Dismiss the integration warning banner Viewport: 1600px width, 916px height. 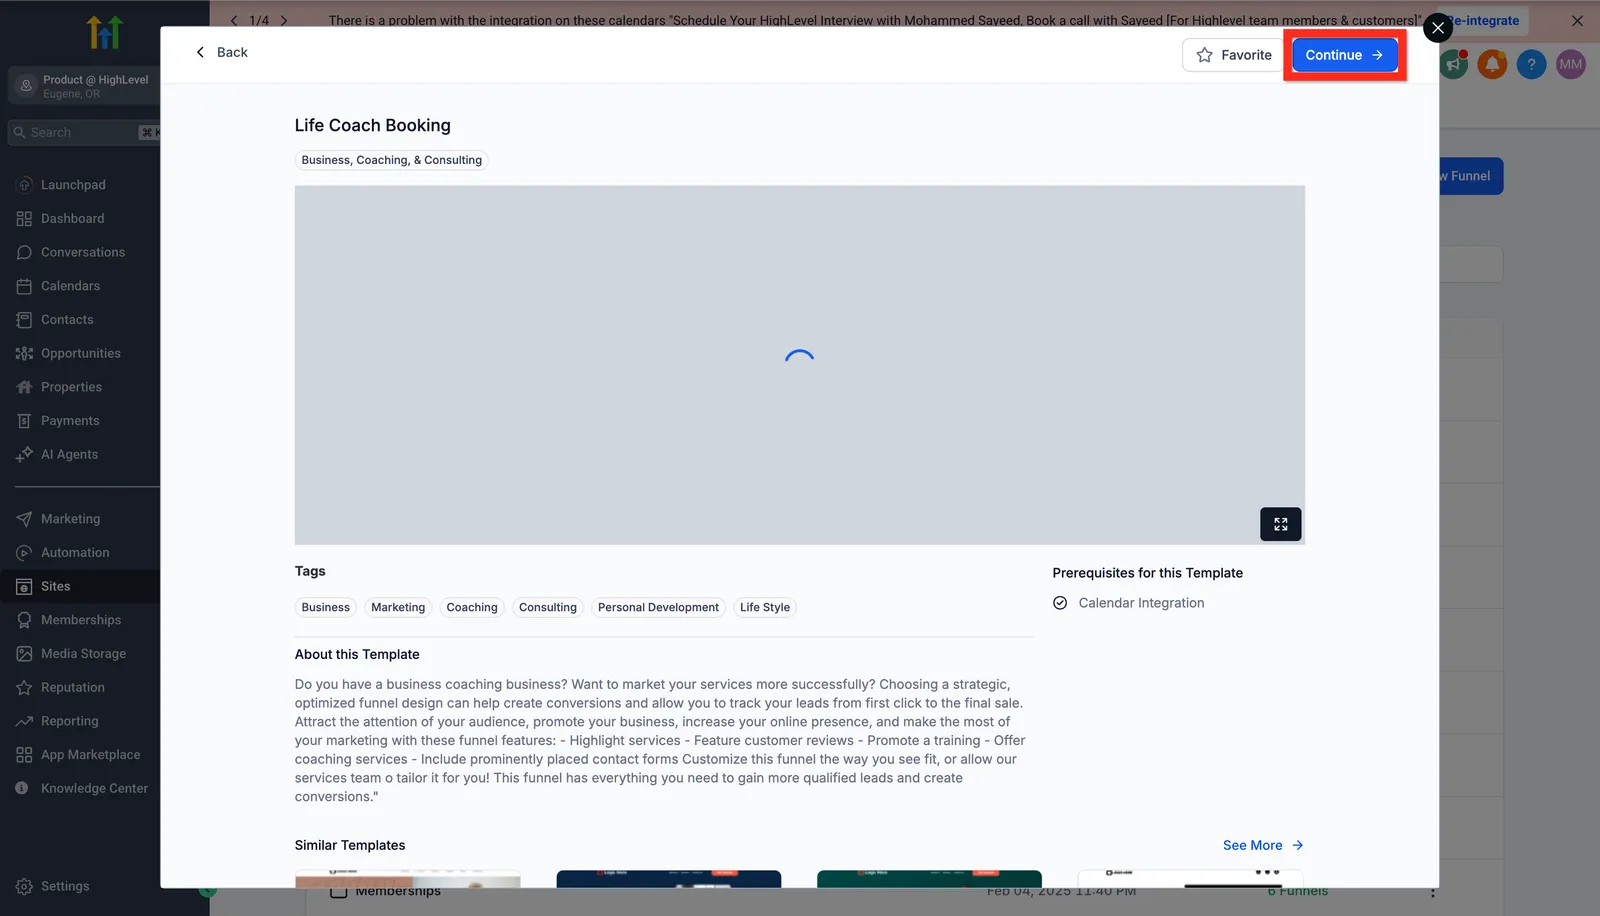(1577, 20)
